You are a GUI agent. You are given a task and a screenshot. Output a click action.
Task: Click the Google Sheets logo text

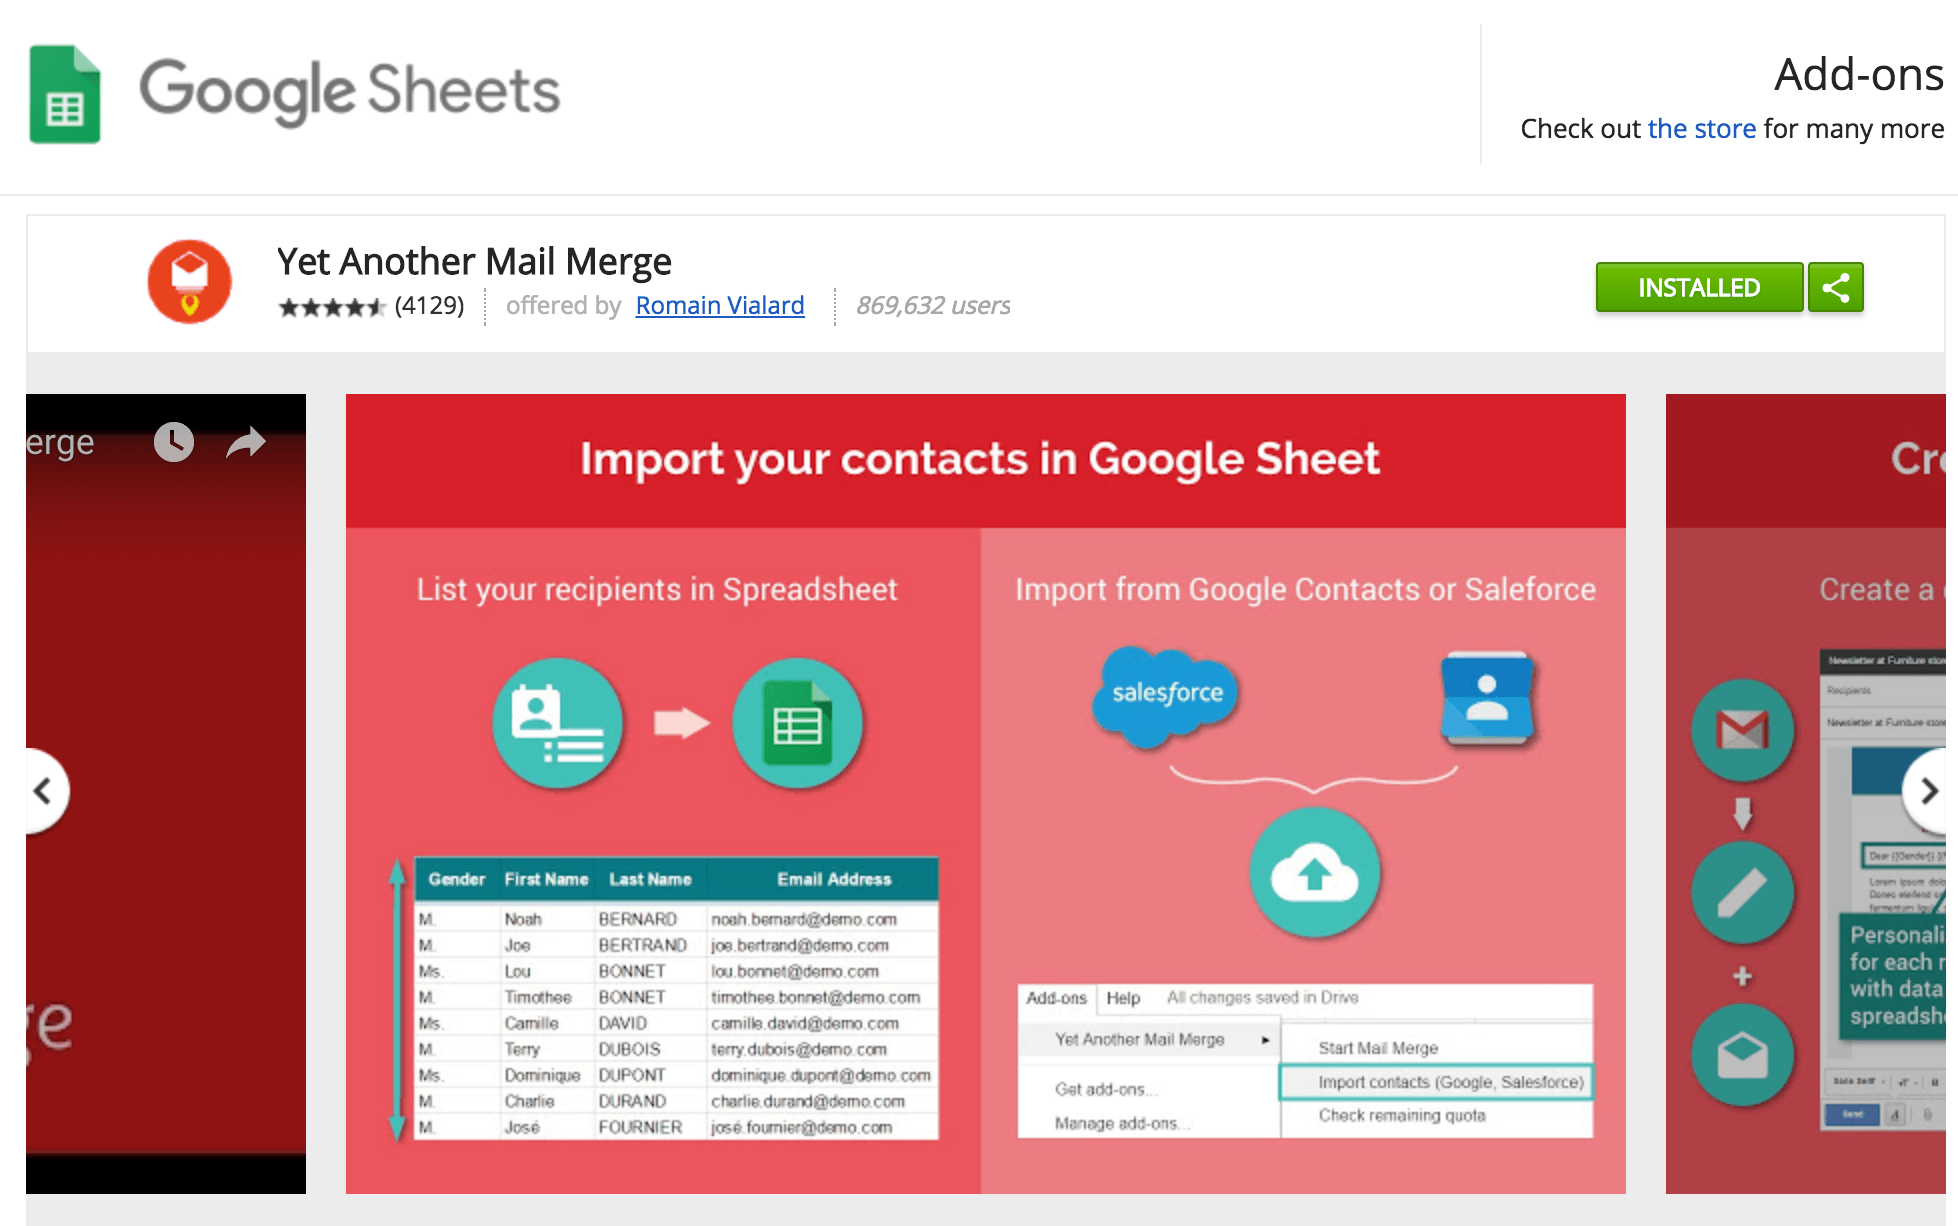349,91
